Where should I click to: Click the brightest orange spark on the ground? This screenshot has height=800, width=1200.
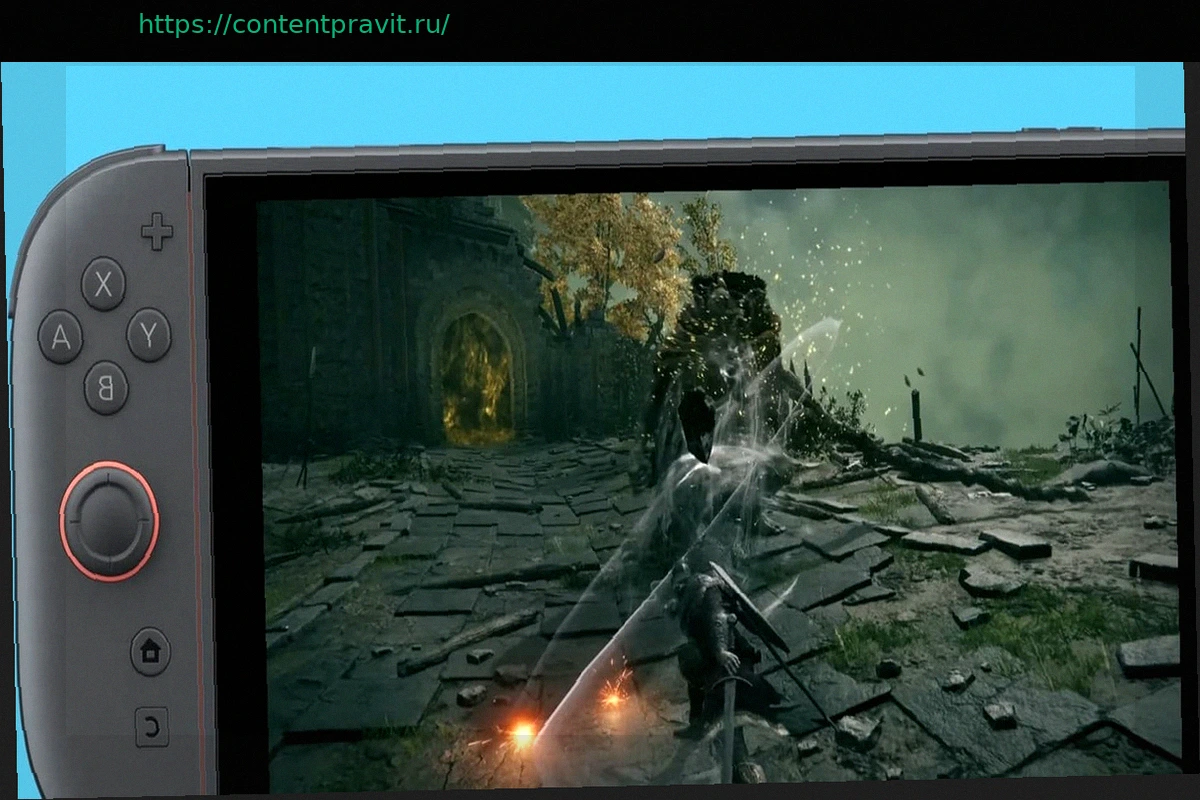[x=522, y=735]
